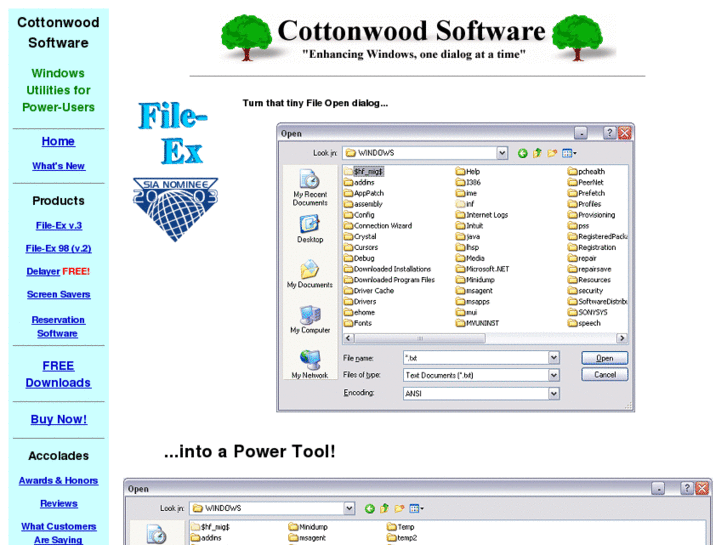The height and width of the screenshot is (545, 727).
Task: Click Help question mark in upper dialog title bar
Action: click(609, 133)
